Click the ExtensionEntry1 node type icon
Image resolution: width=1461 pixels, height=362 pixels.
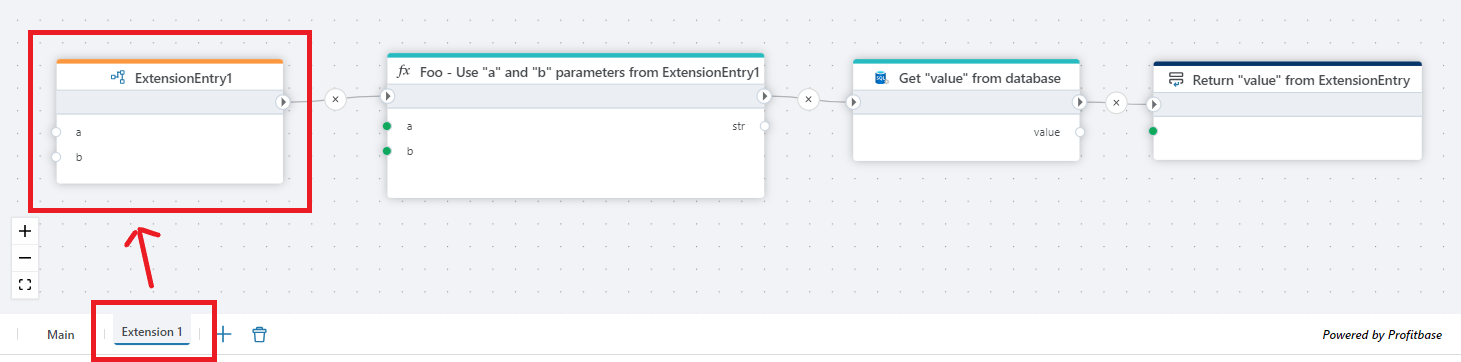click(x=117, y=78)
